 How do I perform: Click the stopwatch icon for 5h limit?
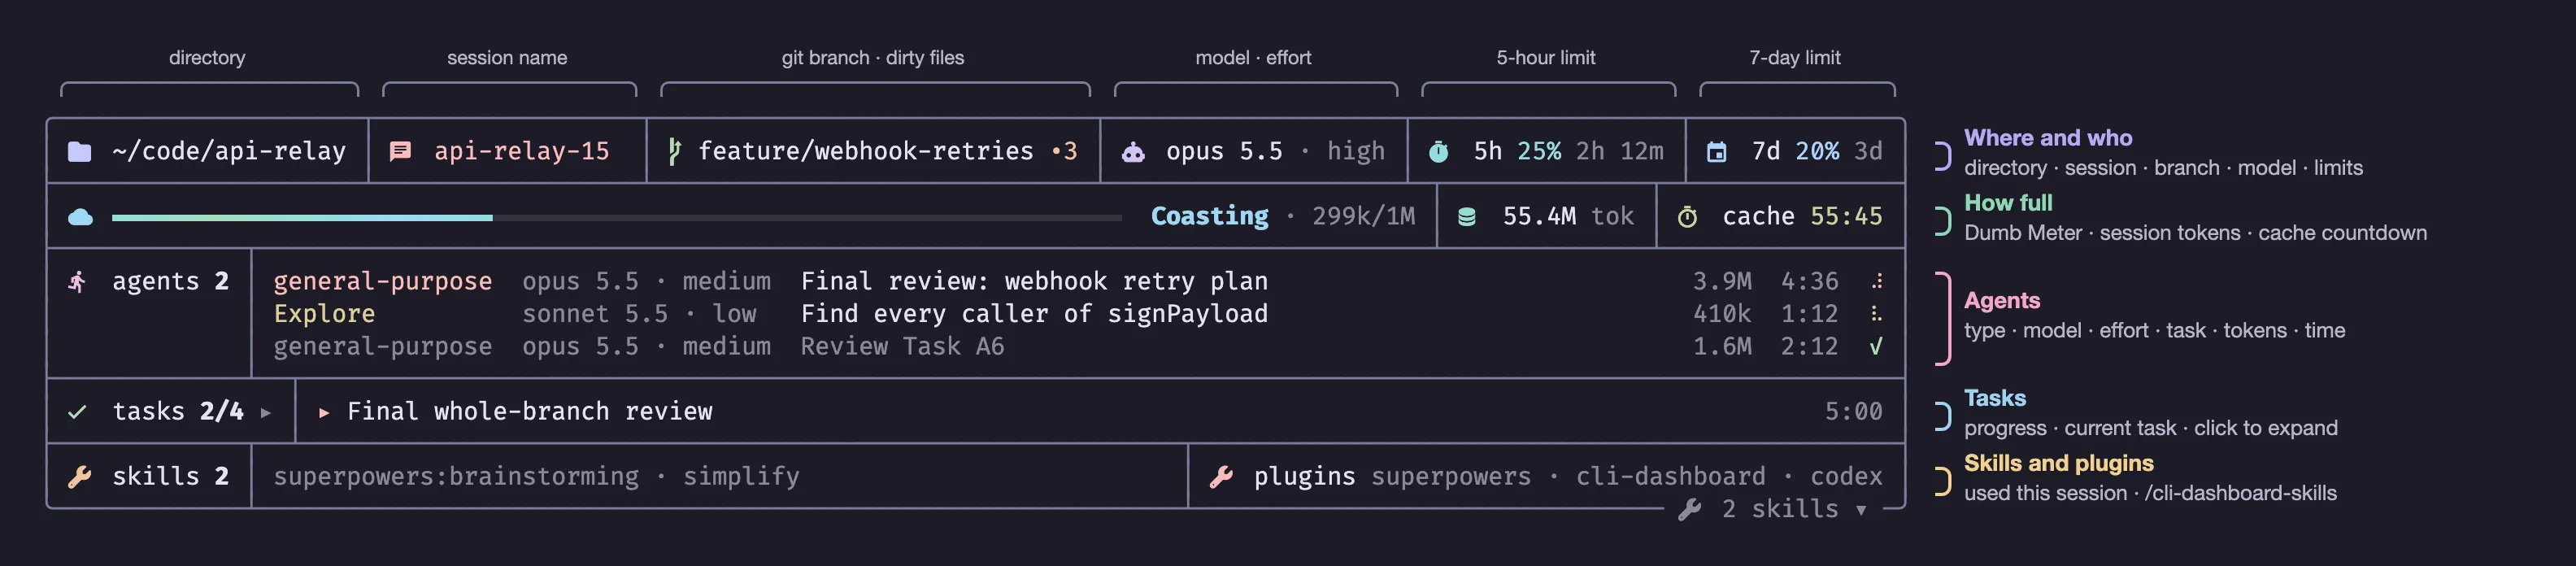1439,152
